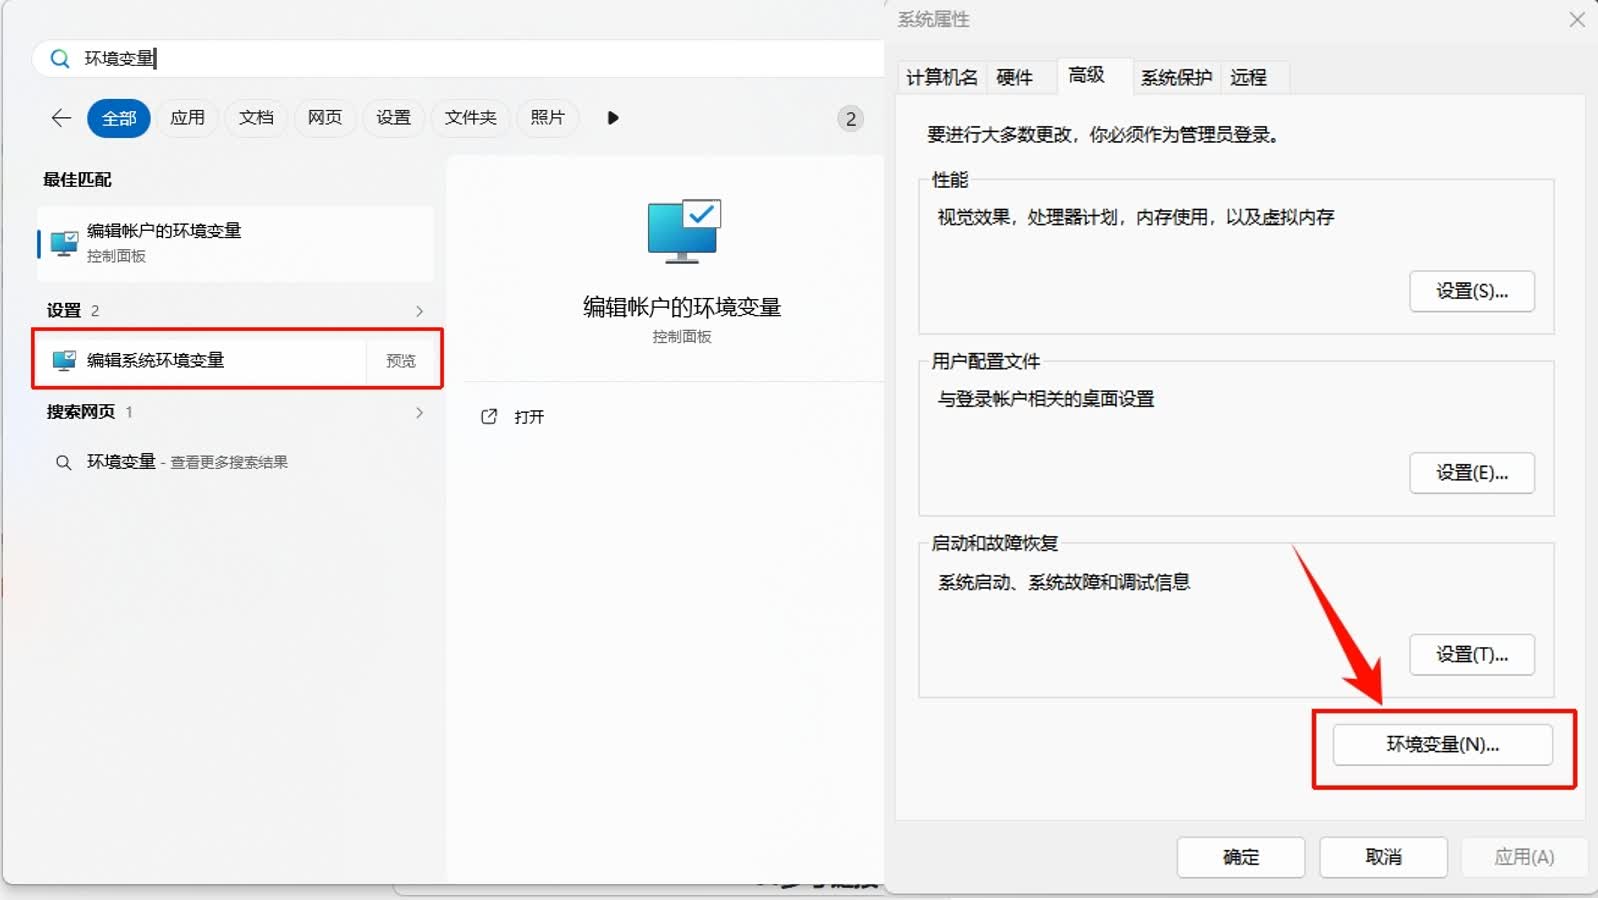1598x900 pixels.
Task: Click the search magnifier icon
Action: click(x=60, y=59)
